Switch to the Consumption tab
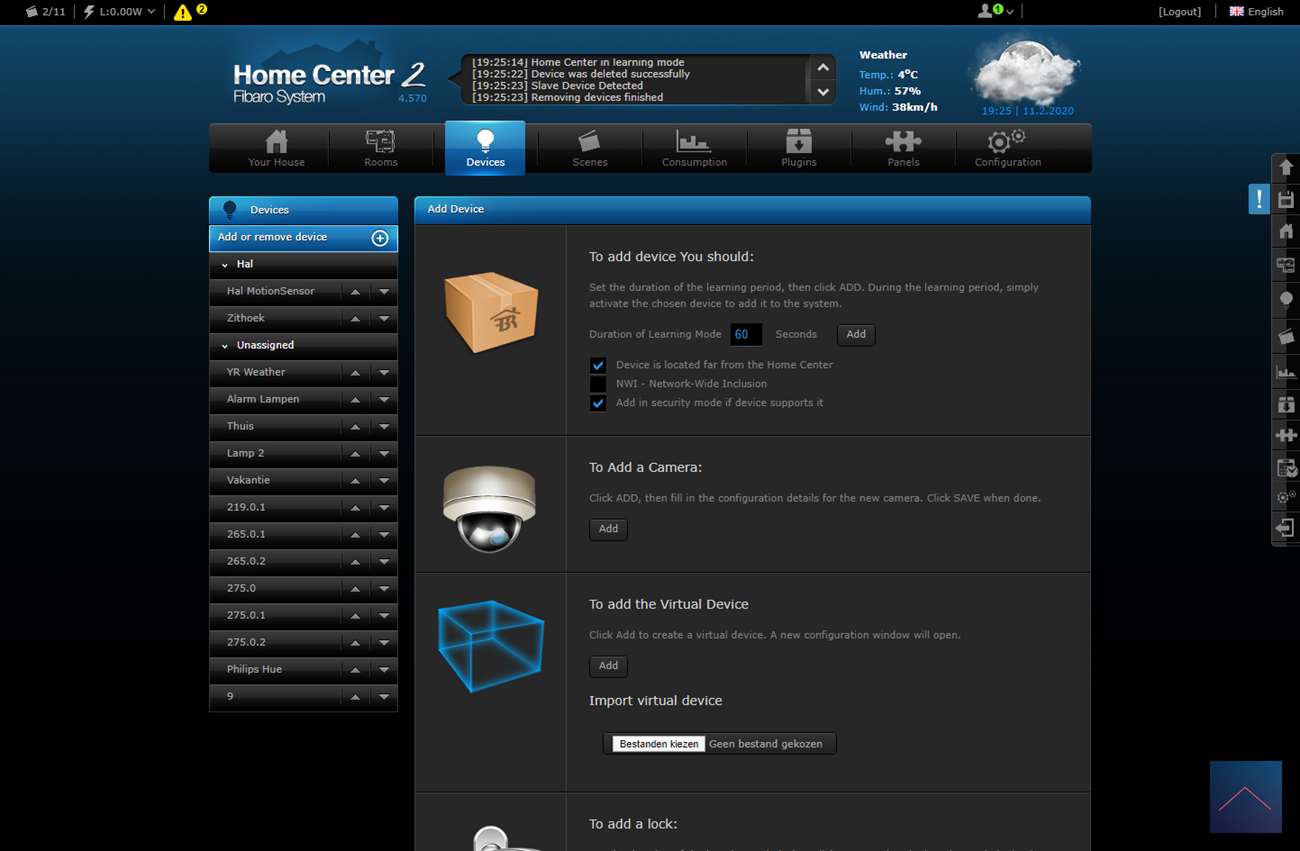1300x851 pixels. click(694, 148)
